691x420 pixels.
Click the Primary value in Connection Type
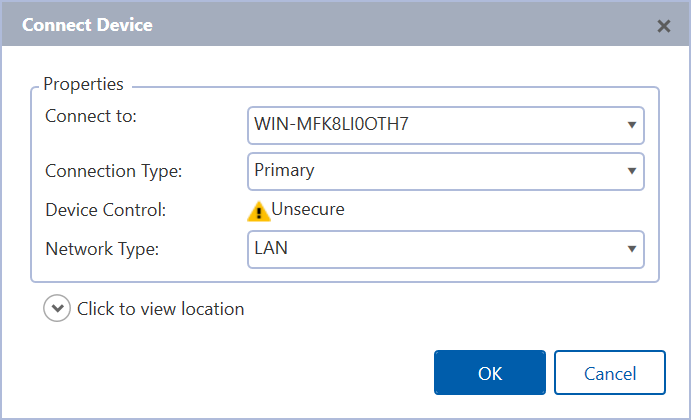(x=285, y=171)
